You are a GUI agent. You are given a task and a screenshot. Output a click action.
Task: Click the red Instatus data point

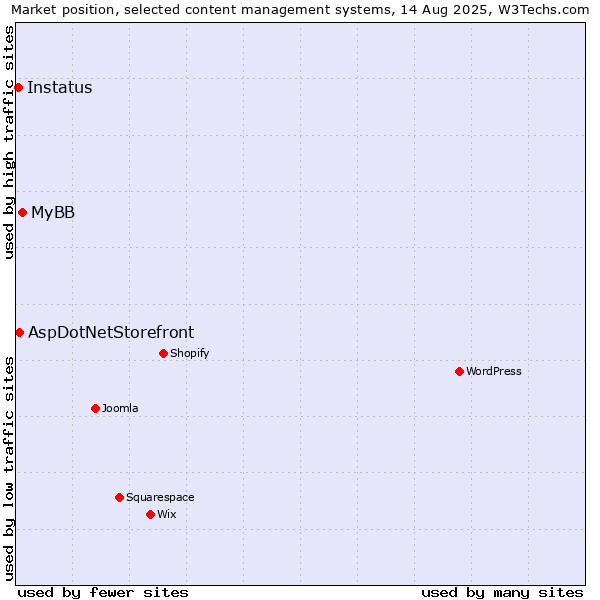tap(18, 88)
